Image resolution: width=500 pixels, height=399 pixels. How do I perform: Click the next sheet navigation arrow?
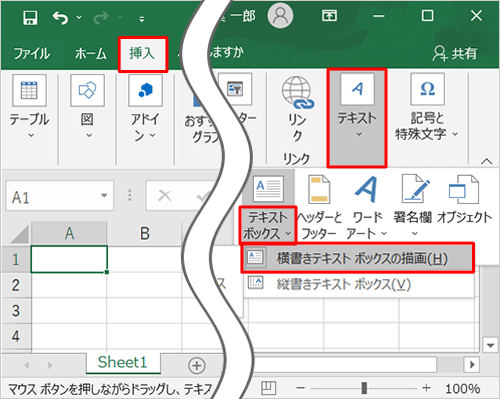(x=50, y=365)
